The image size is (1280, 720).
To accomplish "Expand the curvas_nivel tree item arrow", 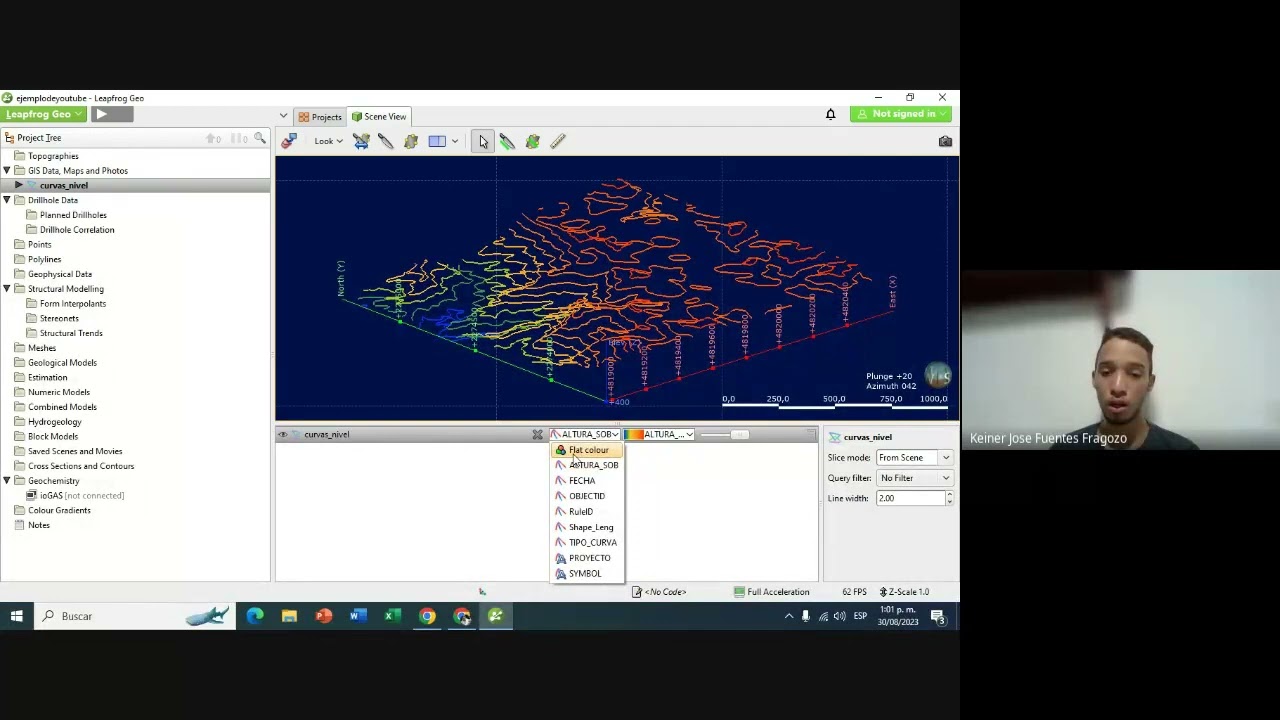I will (x=19, y=185).
